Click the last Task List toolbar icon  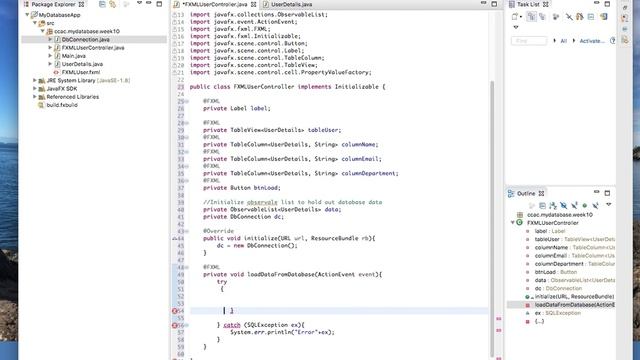pos(604,17)
